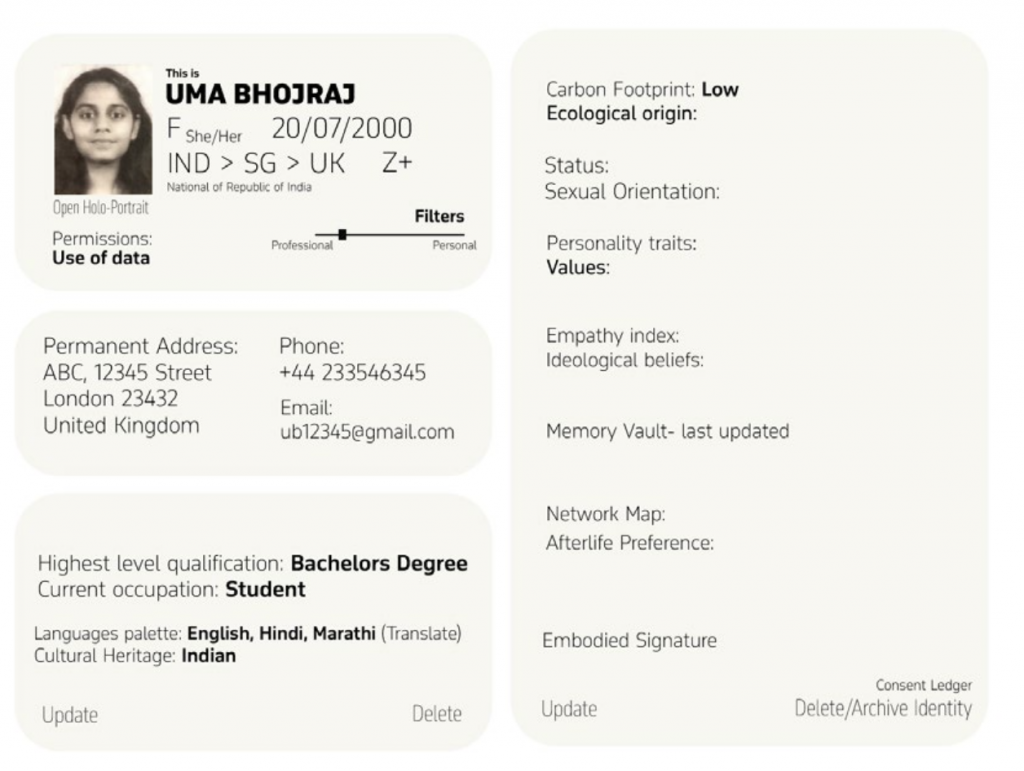Click the Embodied Signature field
1024x771 pixels.
click(629, 640)
